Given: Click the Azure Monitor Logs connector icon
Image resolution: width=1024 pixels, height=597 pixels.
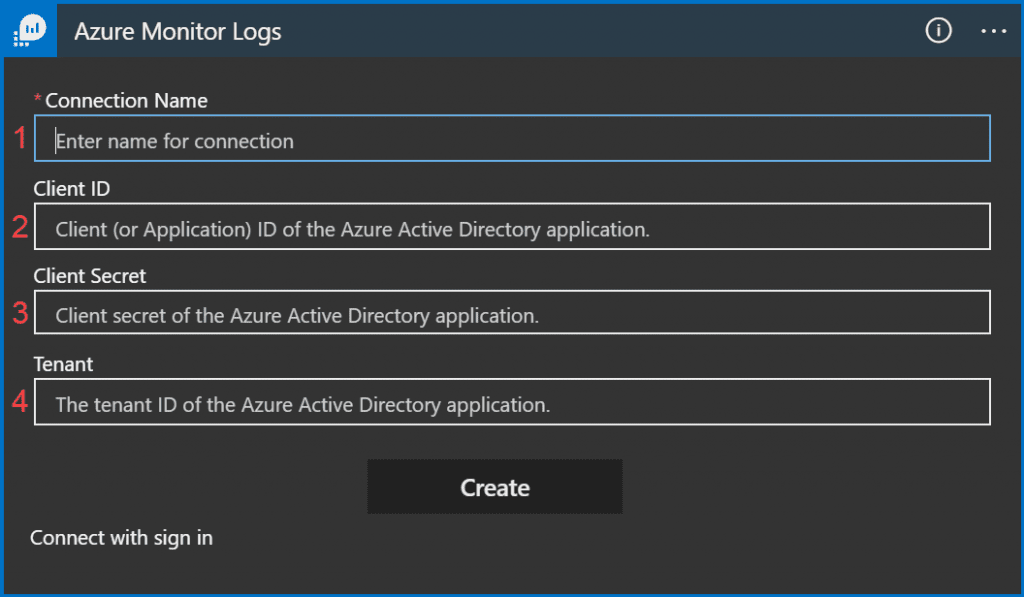Looking at the screenshot, I should 29,31.
